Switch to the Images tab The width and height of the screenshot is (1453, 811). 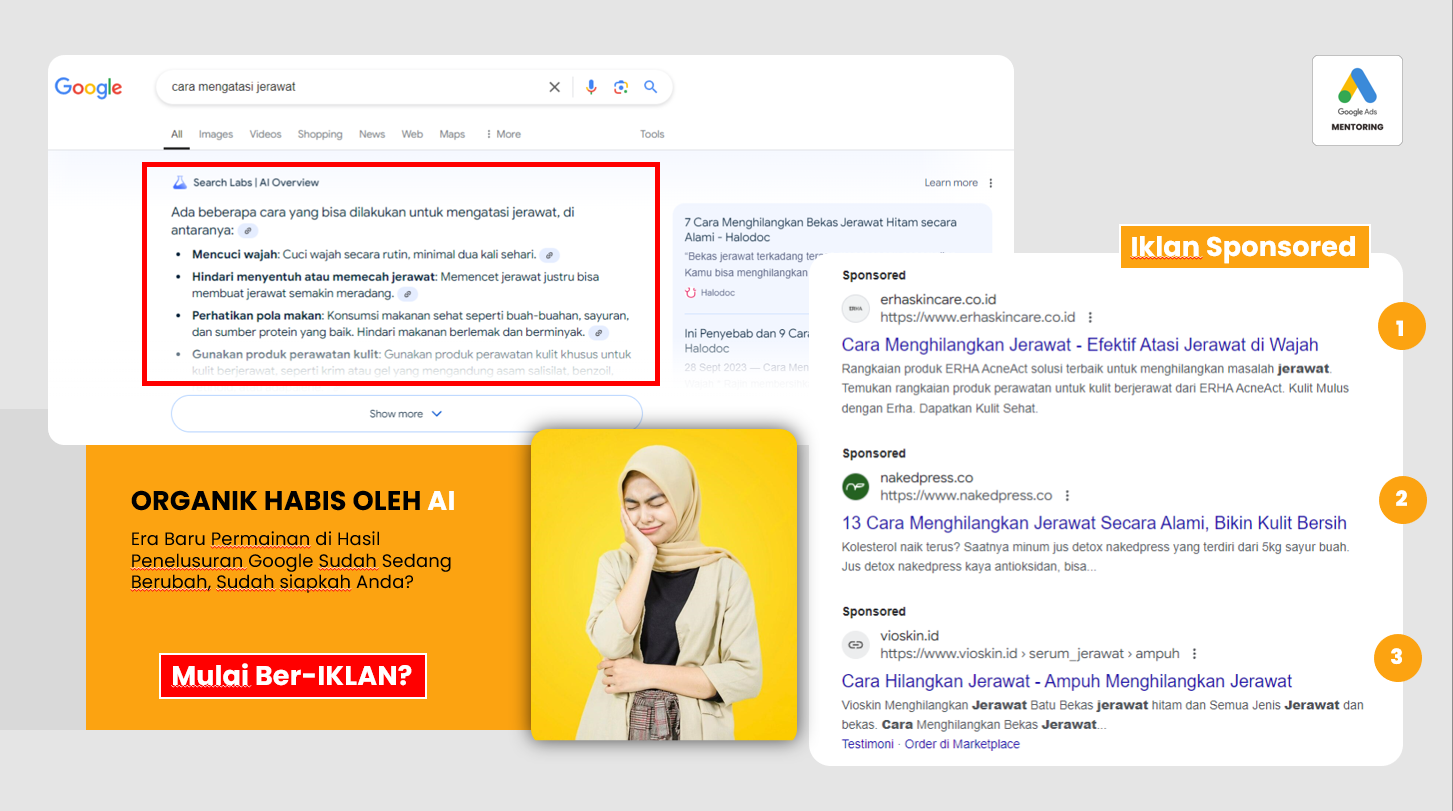[215, 134]
